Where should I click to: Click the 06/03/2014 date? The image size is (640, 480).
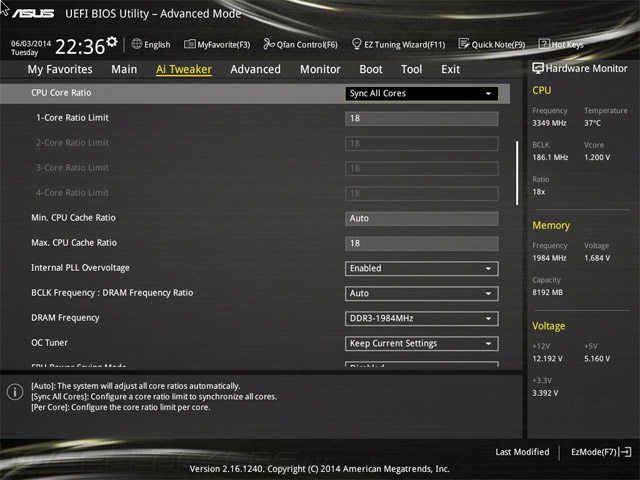point(31,43)
